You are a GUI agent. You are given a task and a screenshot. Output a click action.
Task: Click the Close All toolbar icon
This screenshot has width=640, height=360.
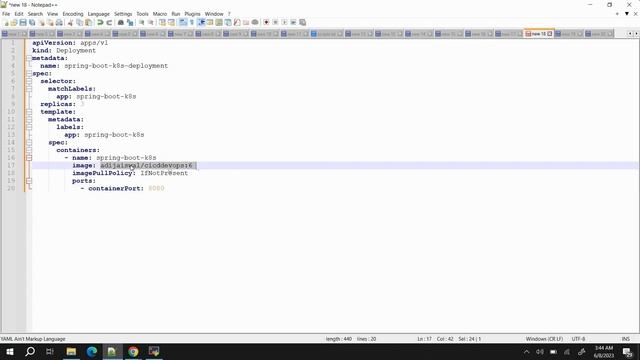[x=50, y=22]
